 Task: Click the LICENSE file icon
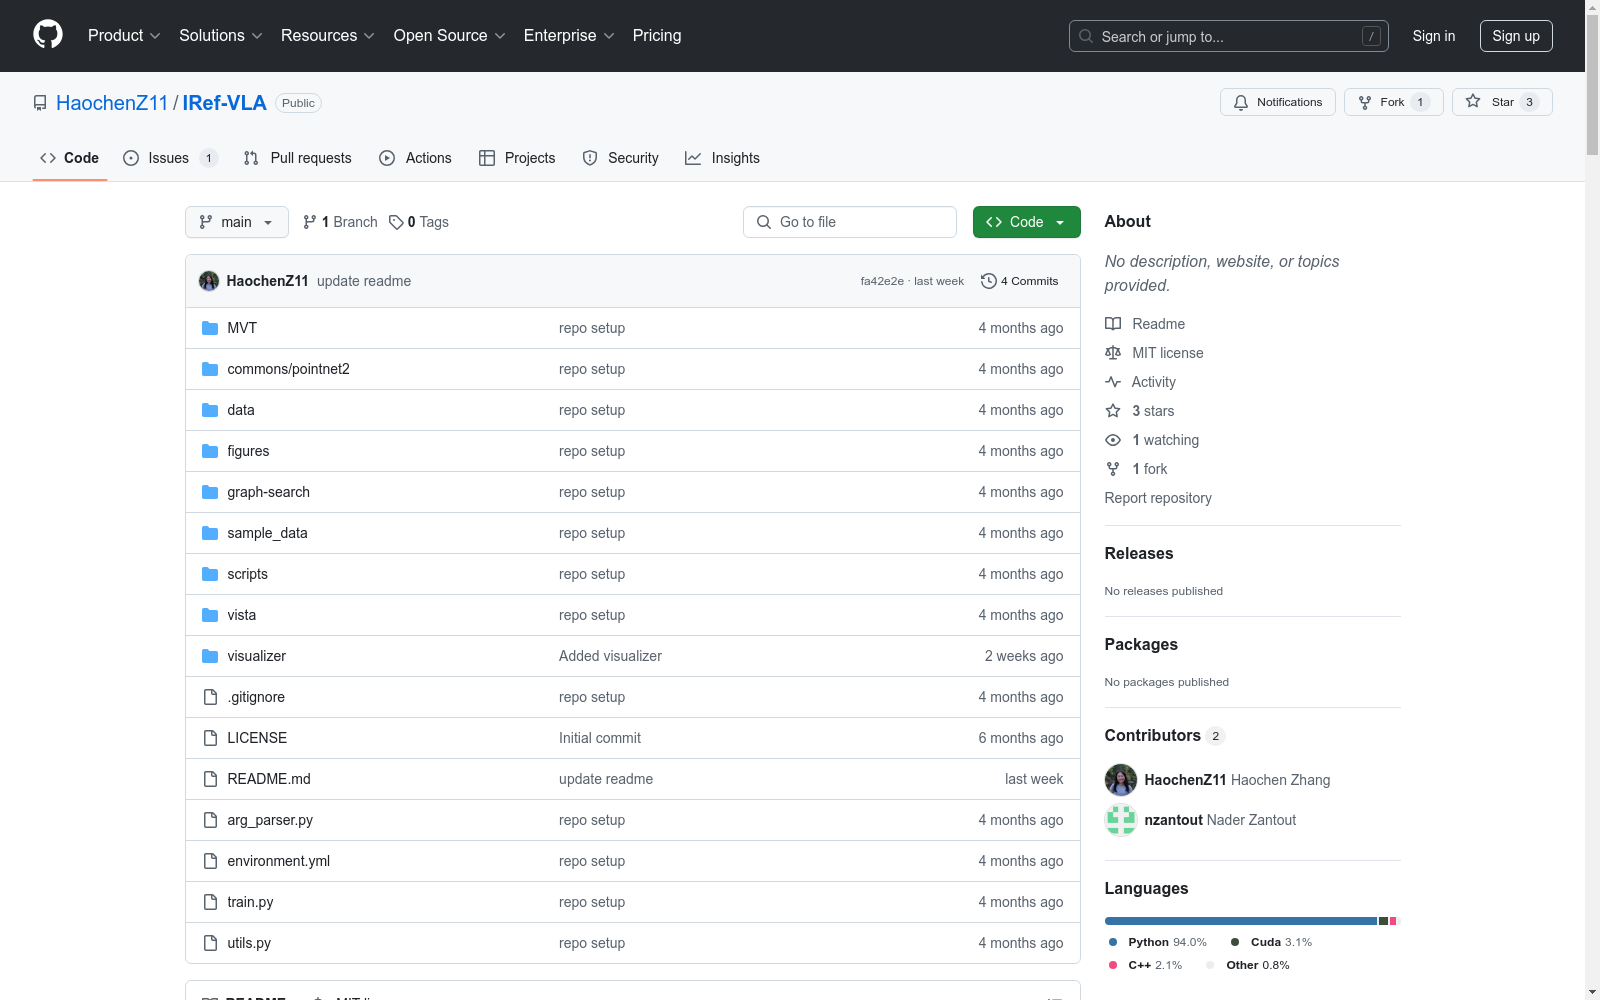pos(210,738)
